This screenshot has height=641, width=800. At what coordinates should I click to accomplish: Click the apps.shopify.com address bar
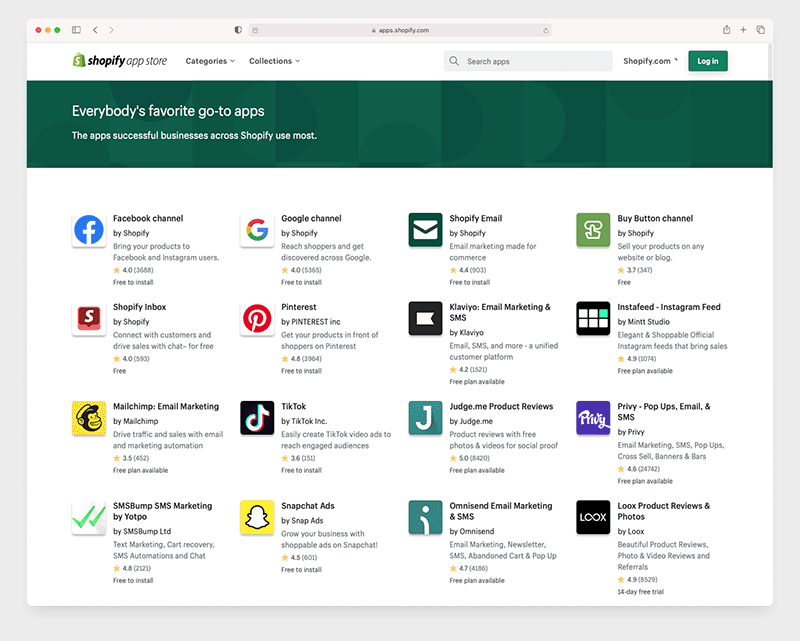400,30
